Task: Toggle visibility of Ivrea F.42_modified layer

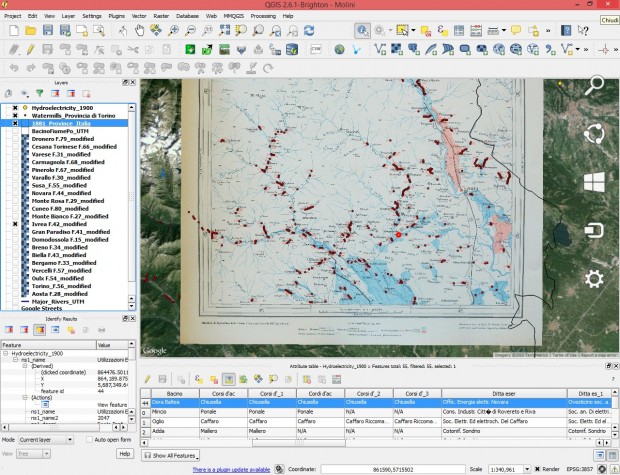Action: pyautogui.click(x=15, y=224)
